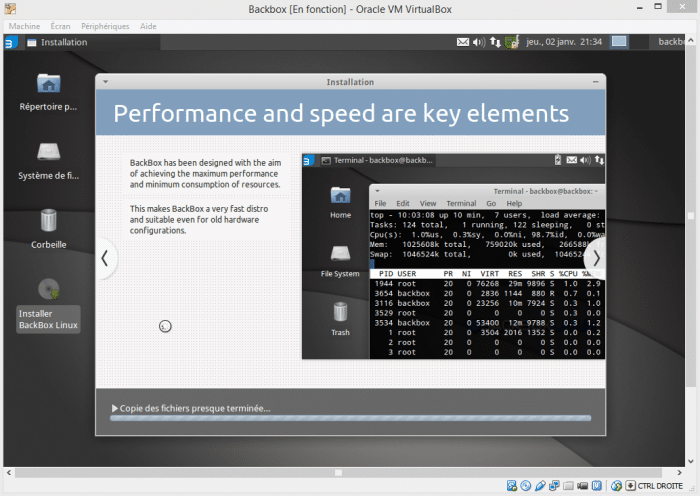Open the Installation window menu arrow
This screenshot has width=700, height=496.
(105, 82)
